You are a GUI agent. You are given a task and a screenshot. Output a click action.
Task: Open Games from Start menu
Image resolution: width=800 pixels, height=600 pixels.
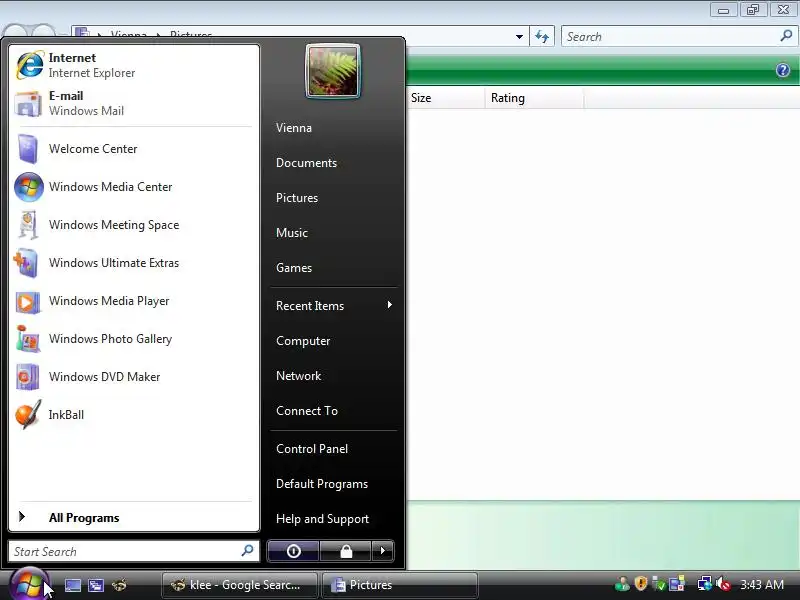294,268
